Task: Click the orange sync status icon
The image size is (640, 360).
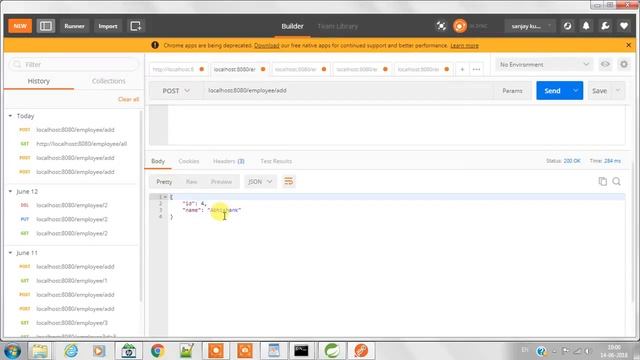Action: pyautogui.click(x=460, y=26)
